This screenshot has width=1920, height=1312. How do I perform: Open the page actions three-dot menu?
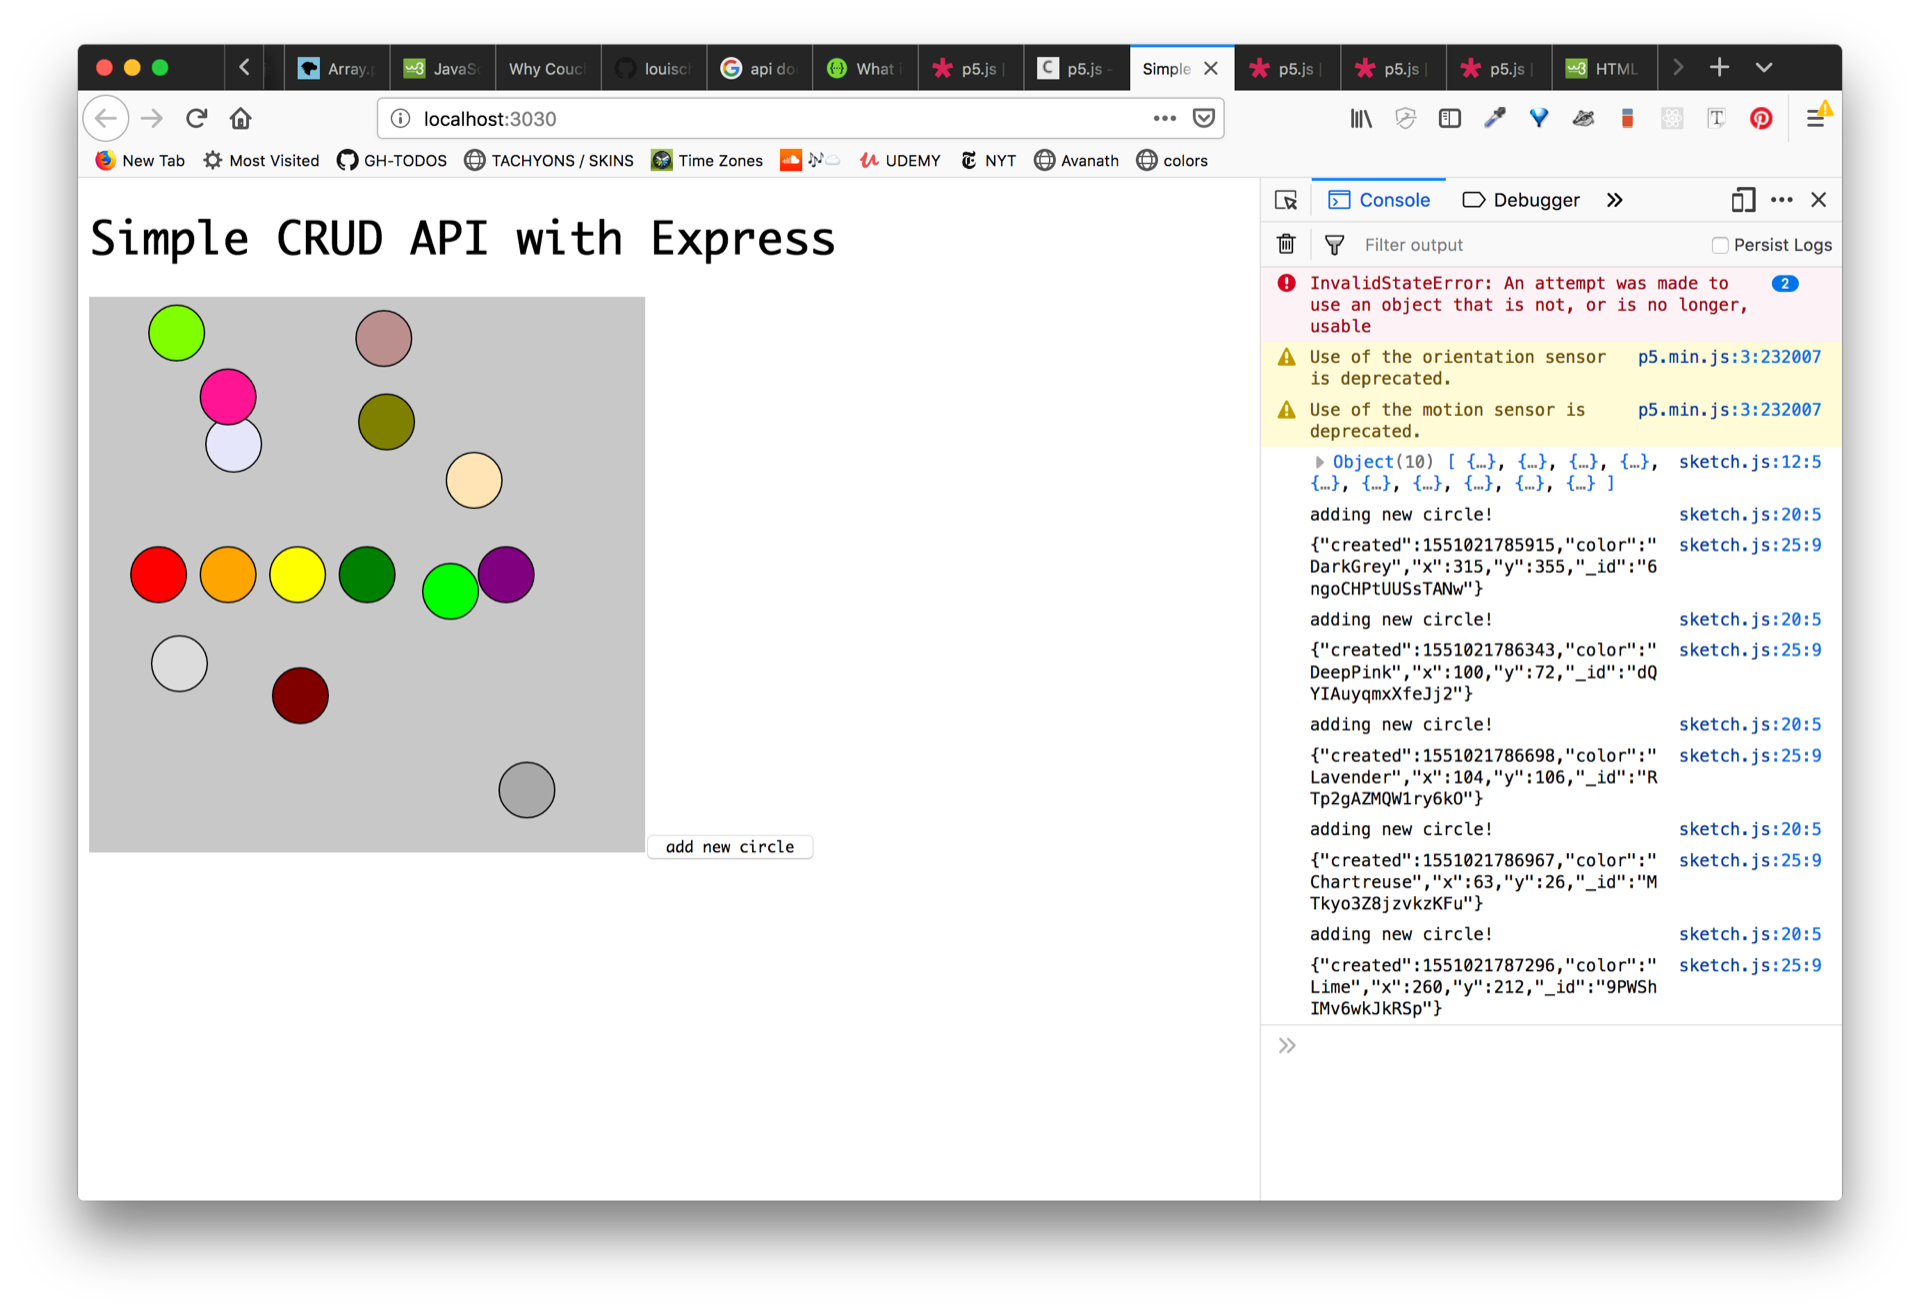(x=1164, y=118)
